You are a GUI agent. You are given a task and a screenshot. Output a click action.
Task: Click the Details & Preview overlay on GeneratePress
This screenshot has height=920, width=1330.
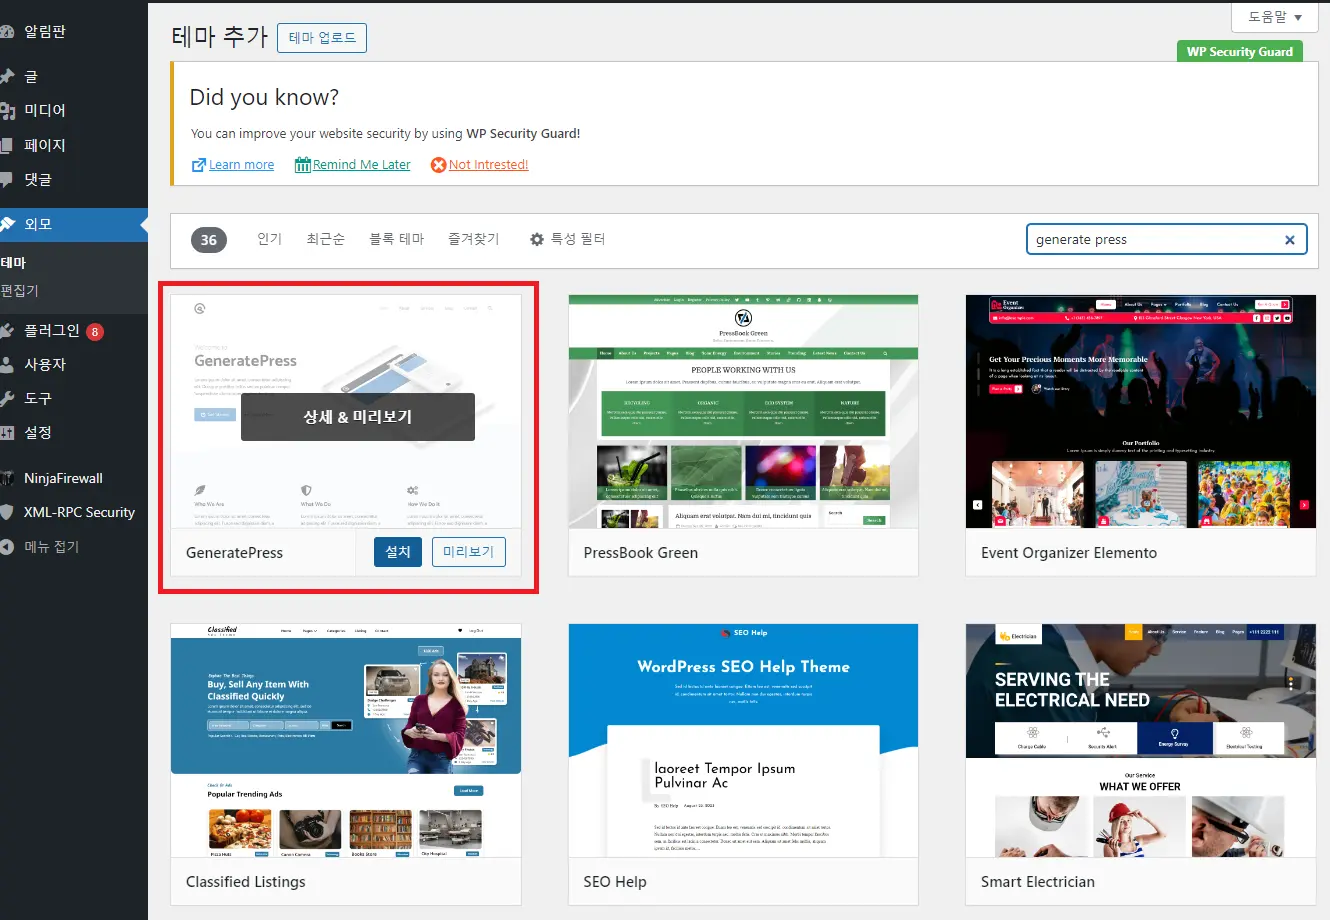click(x=358, y=417)
